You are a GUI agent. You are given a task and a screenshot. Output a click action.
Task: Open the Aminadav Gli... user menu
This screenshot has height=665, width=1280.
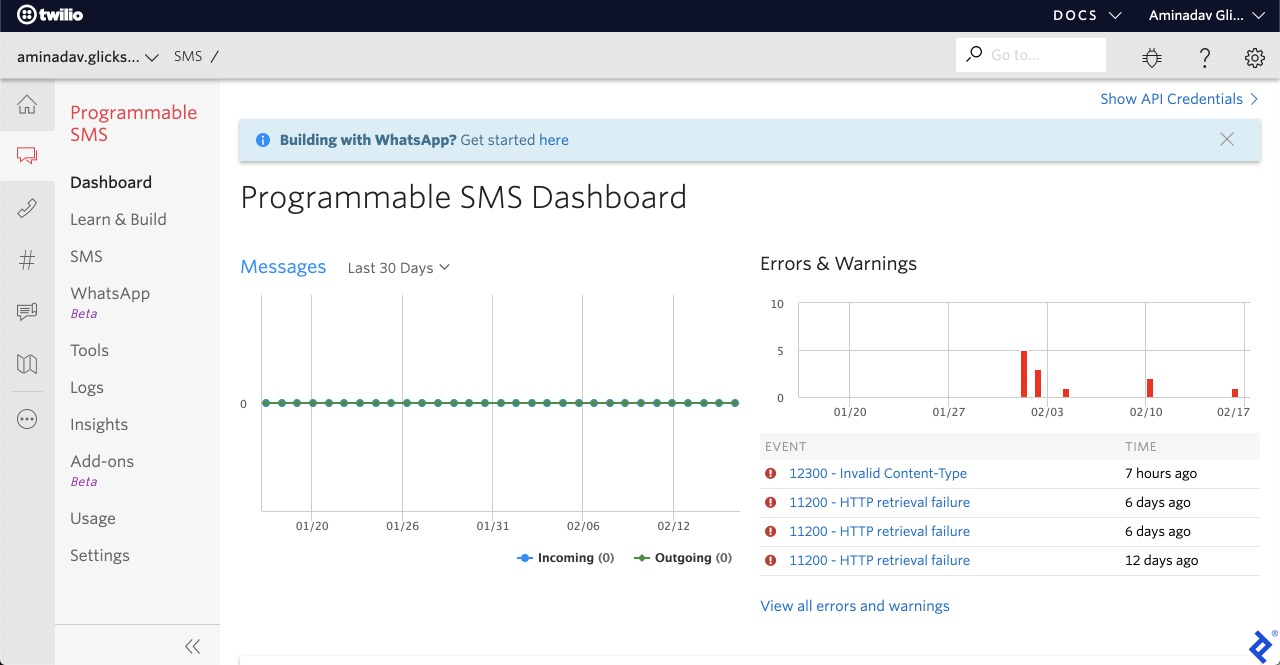(x=1206, y=15)
